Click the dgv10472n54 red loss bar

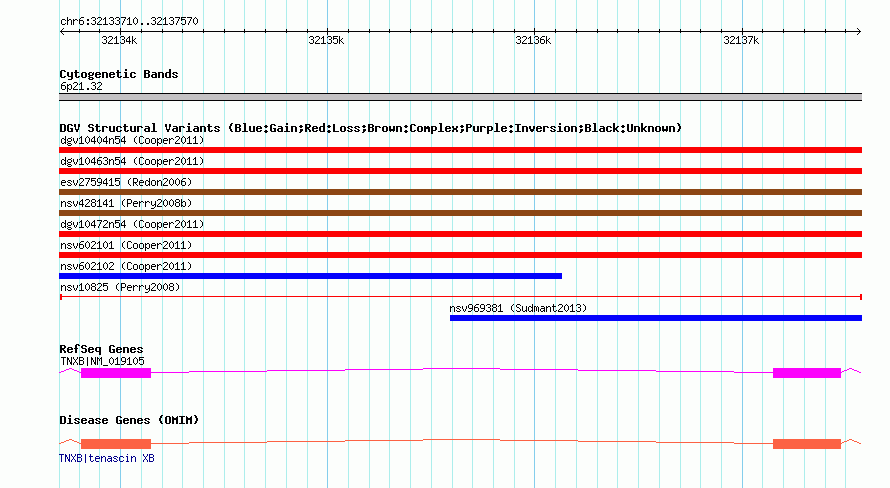[460, 234]
